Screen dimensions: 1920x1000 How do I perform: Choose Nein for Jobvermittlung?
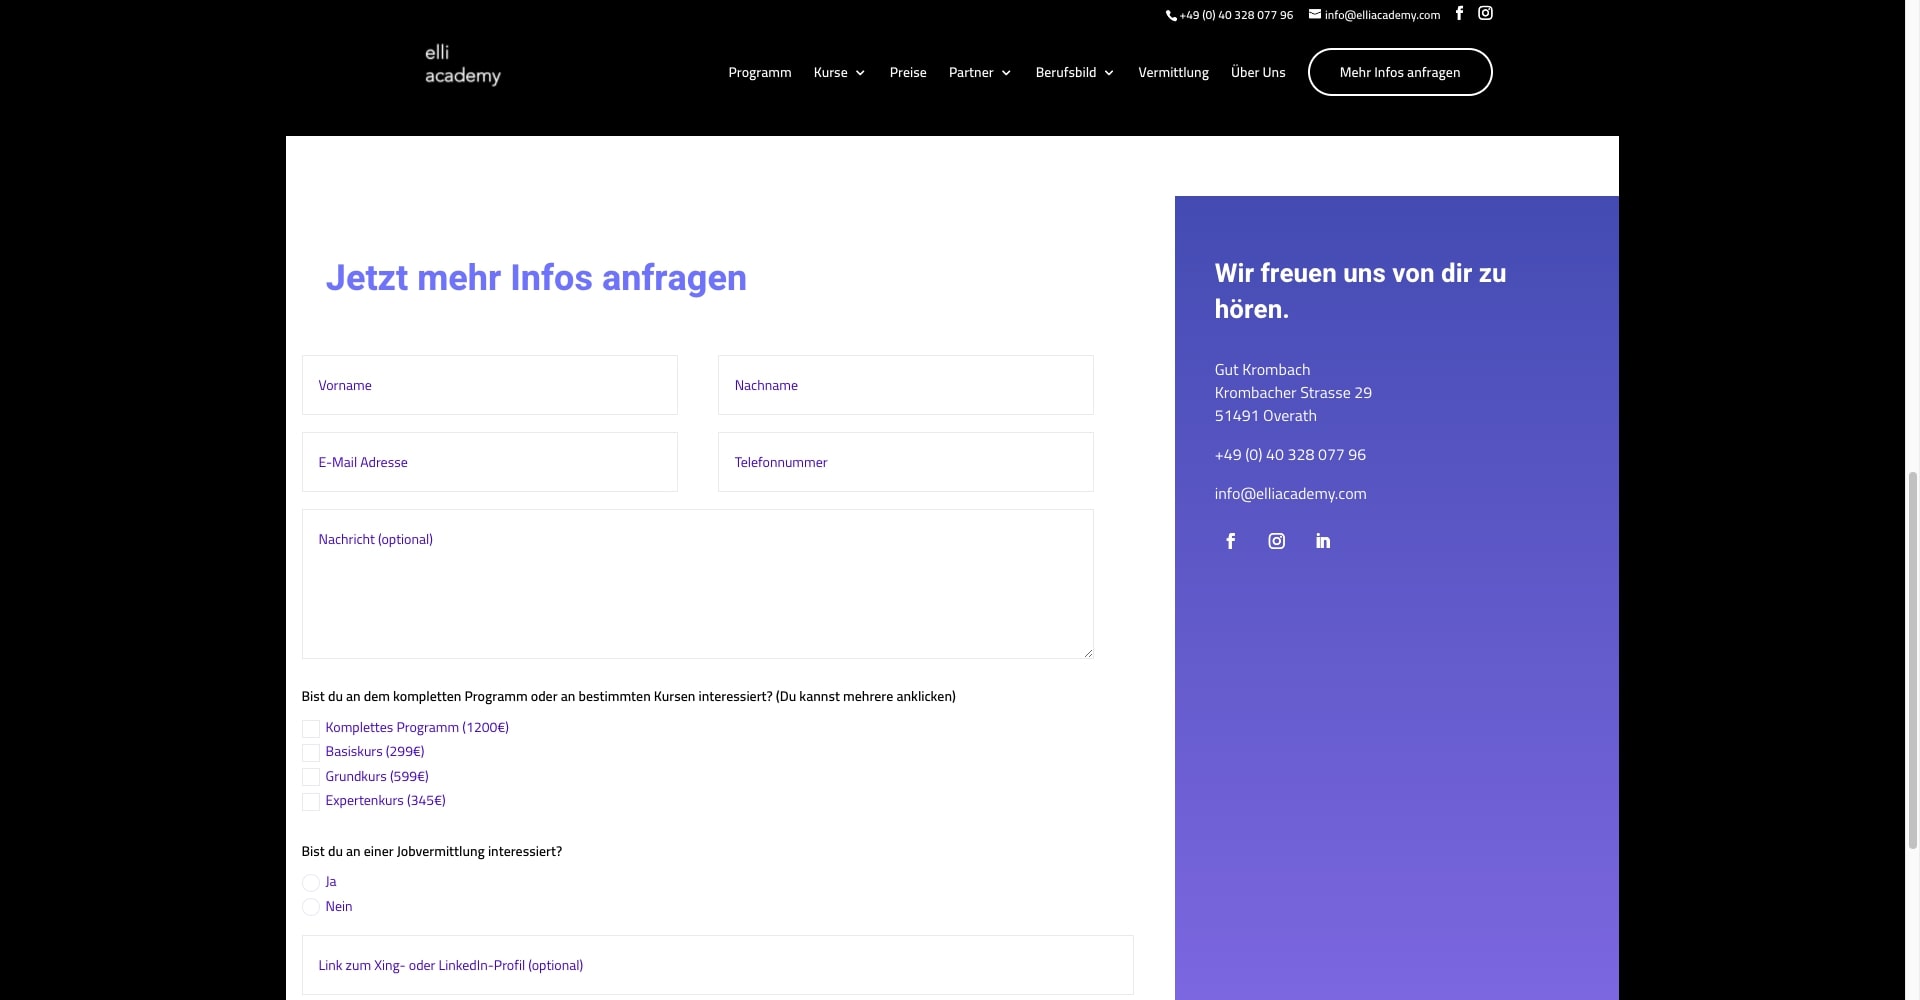pyautogui.click(x=311, y=907)
